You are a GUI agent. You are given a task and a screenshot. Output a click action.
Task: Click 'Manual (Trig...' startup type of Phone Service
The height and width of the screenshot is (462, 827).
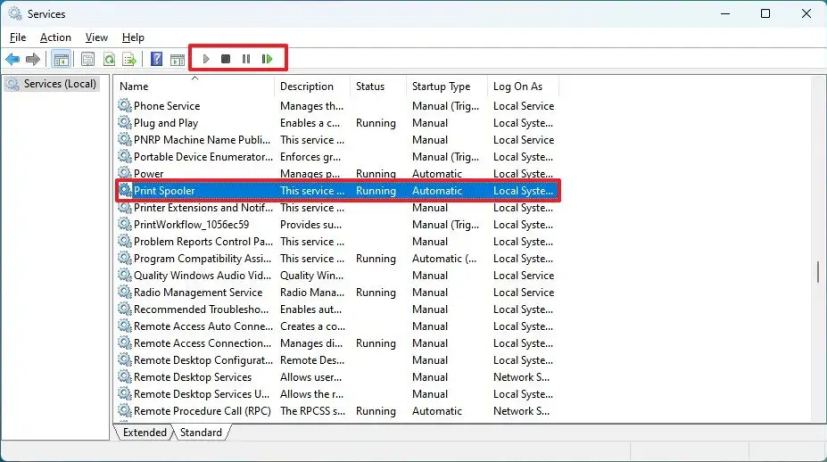[446, 106]
